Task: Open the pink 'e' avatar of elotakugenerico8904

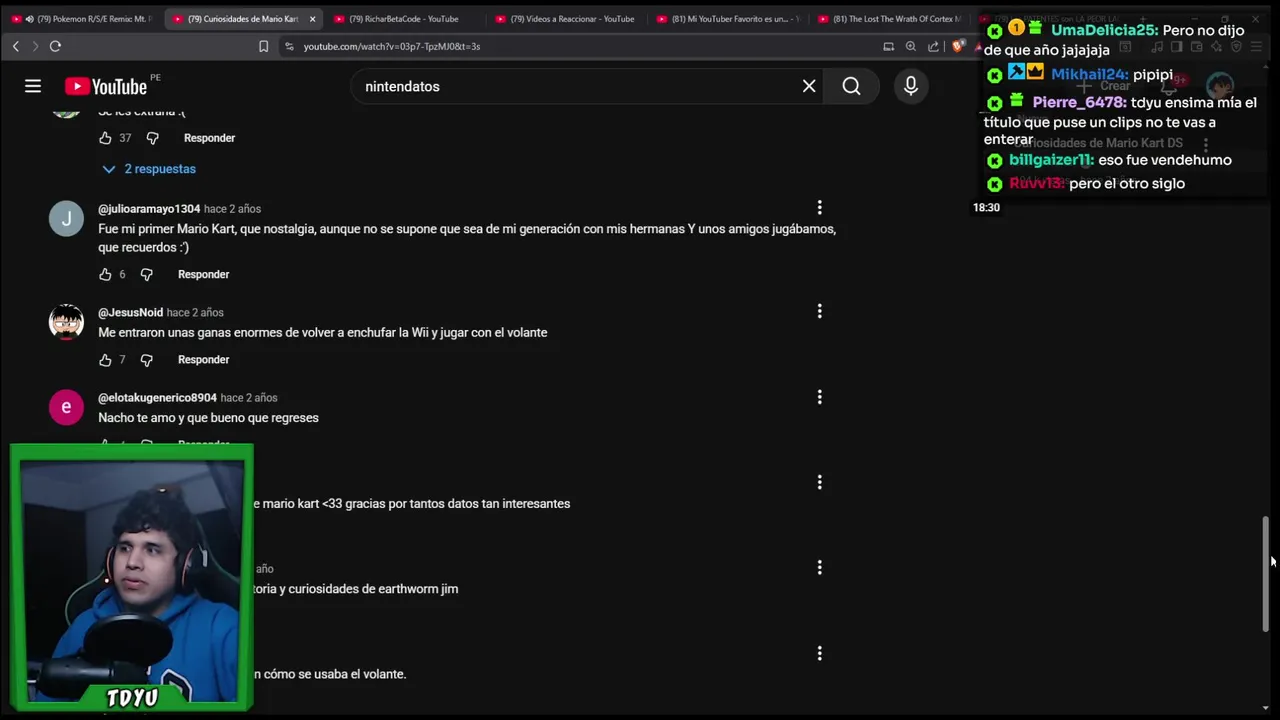Action: [67, 407]
